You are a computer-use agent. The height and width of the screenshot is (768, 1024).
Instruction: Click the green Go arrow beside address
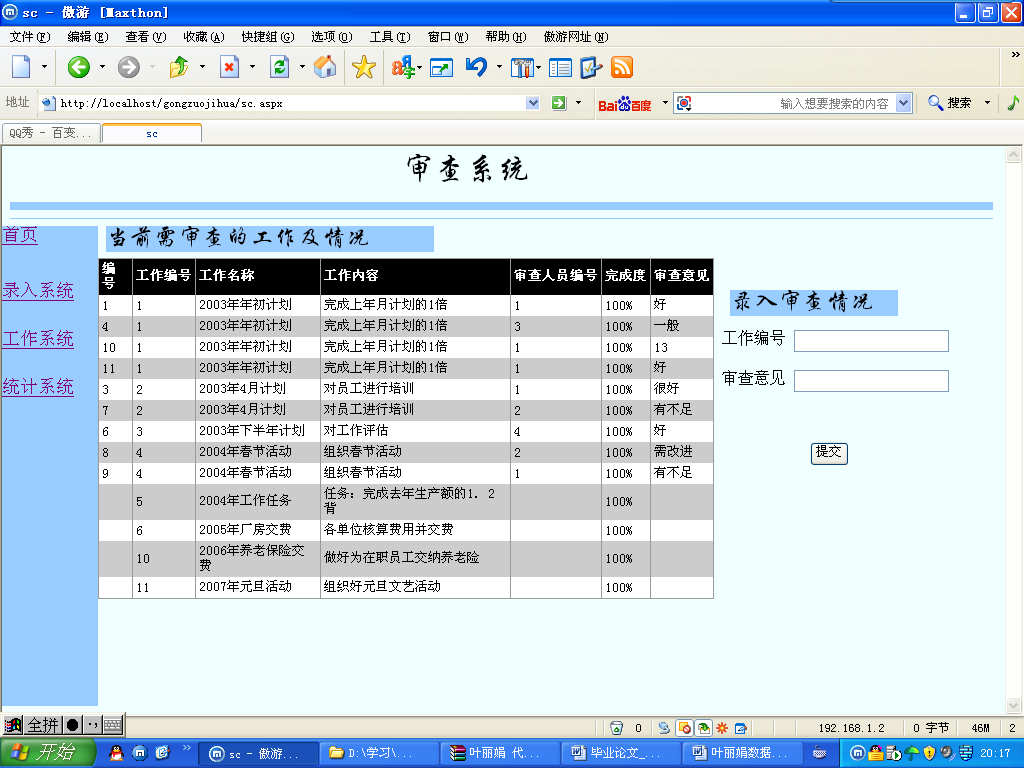pos(559,103)
